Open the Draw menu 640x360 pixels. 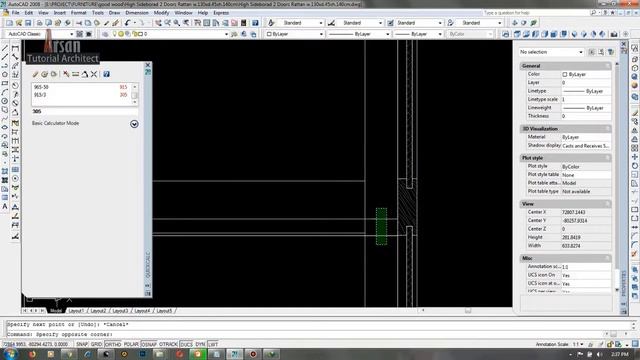click(114, 13)
